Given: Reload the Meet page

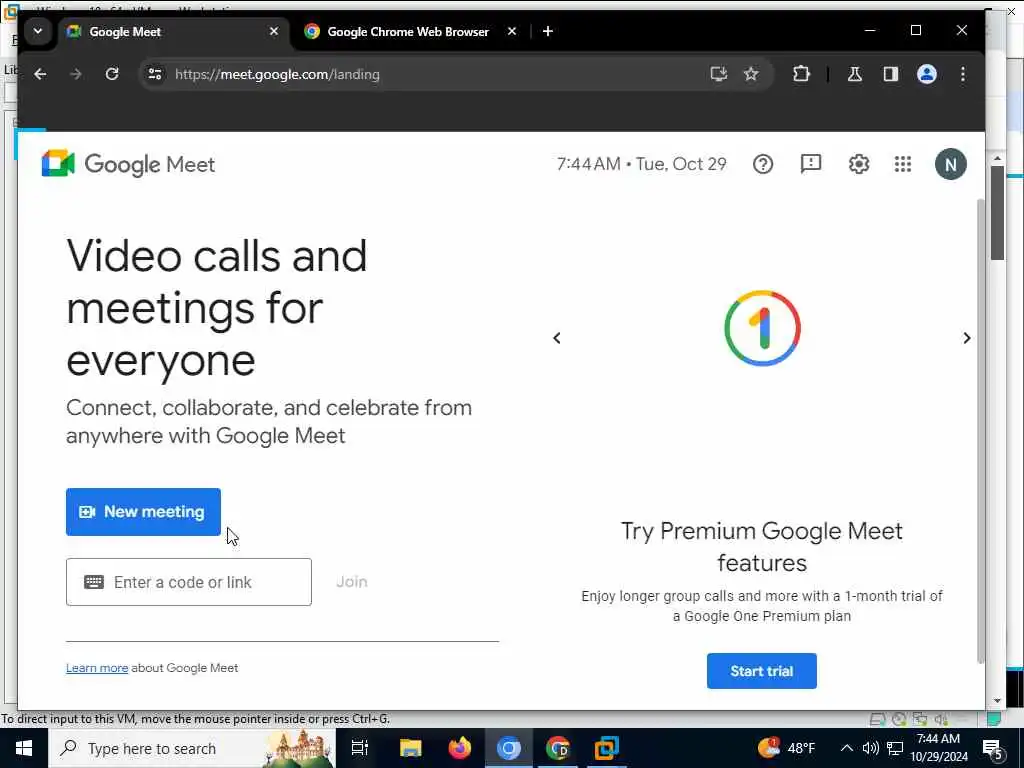Looking at the screenshot, I should tap(112, 74).
